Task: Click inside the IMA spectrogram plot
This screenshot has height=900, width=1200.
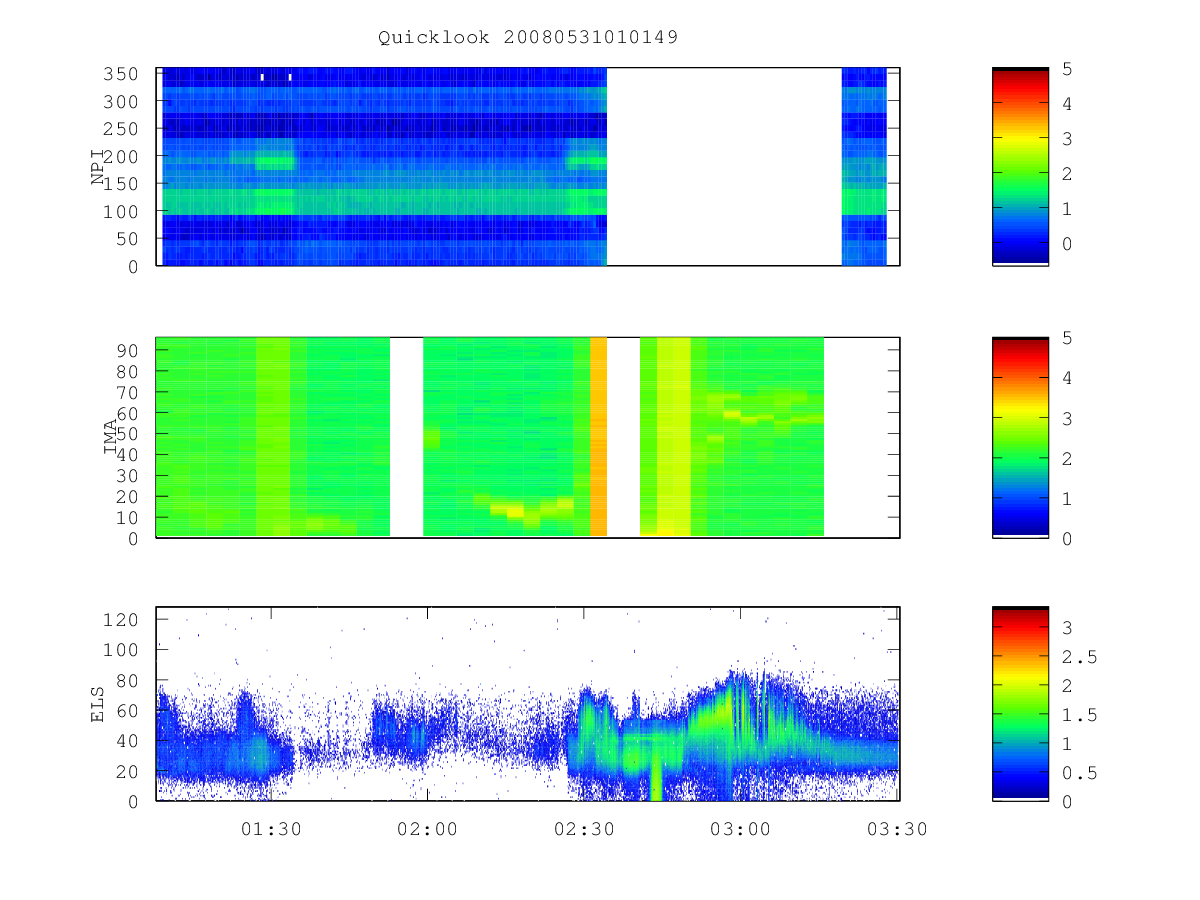Action: tap(528, 437)
